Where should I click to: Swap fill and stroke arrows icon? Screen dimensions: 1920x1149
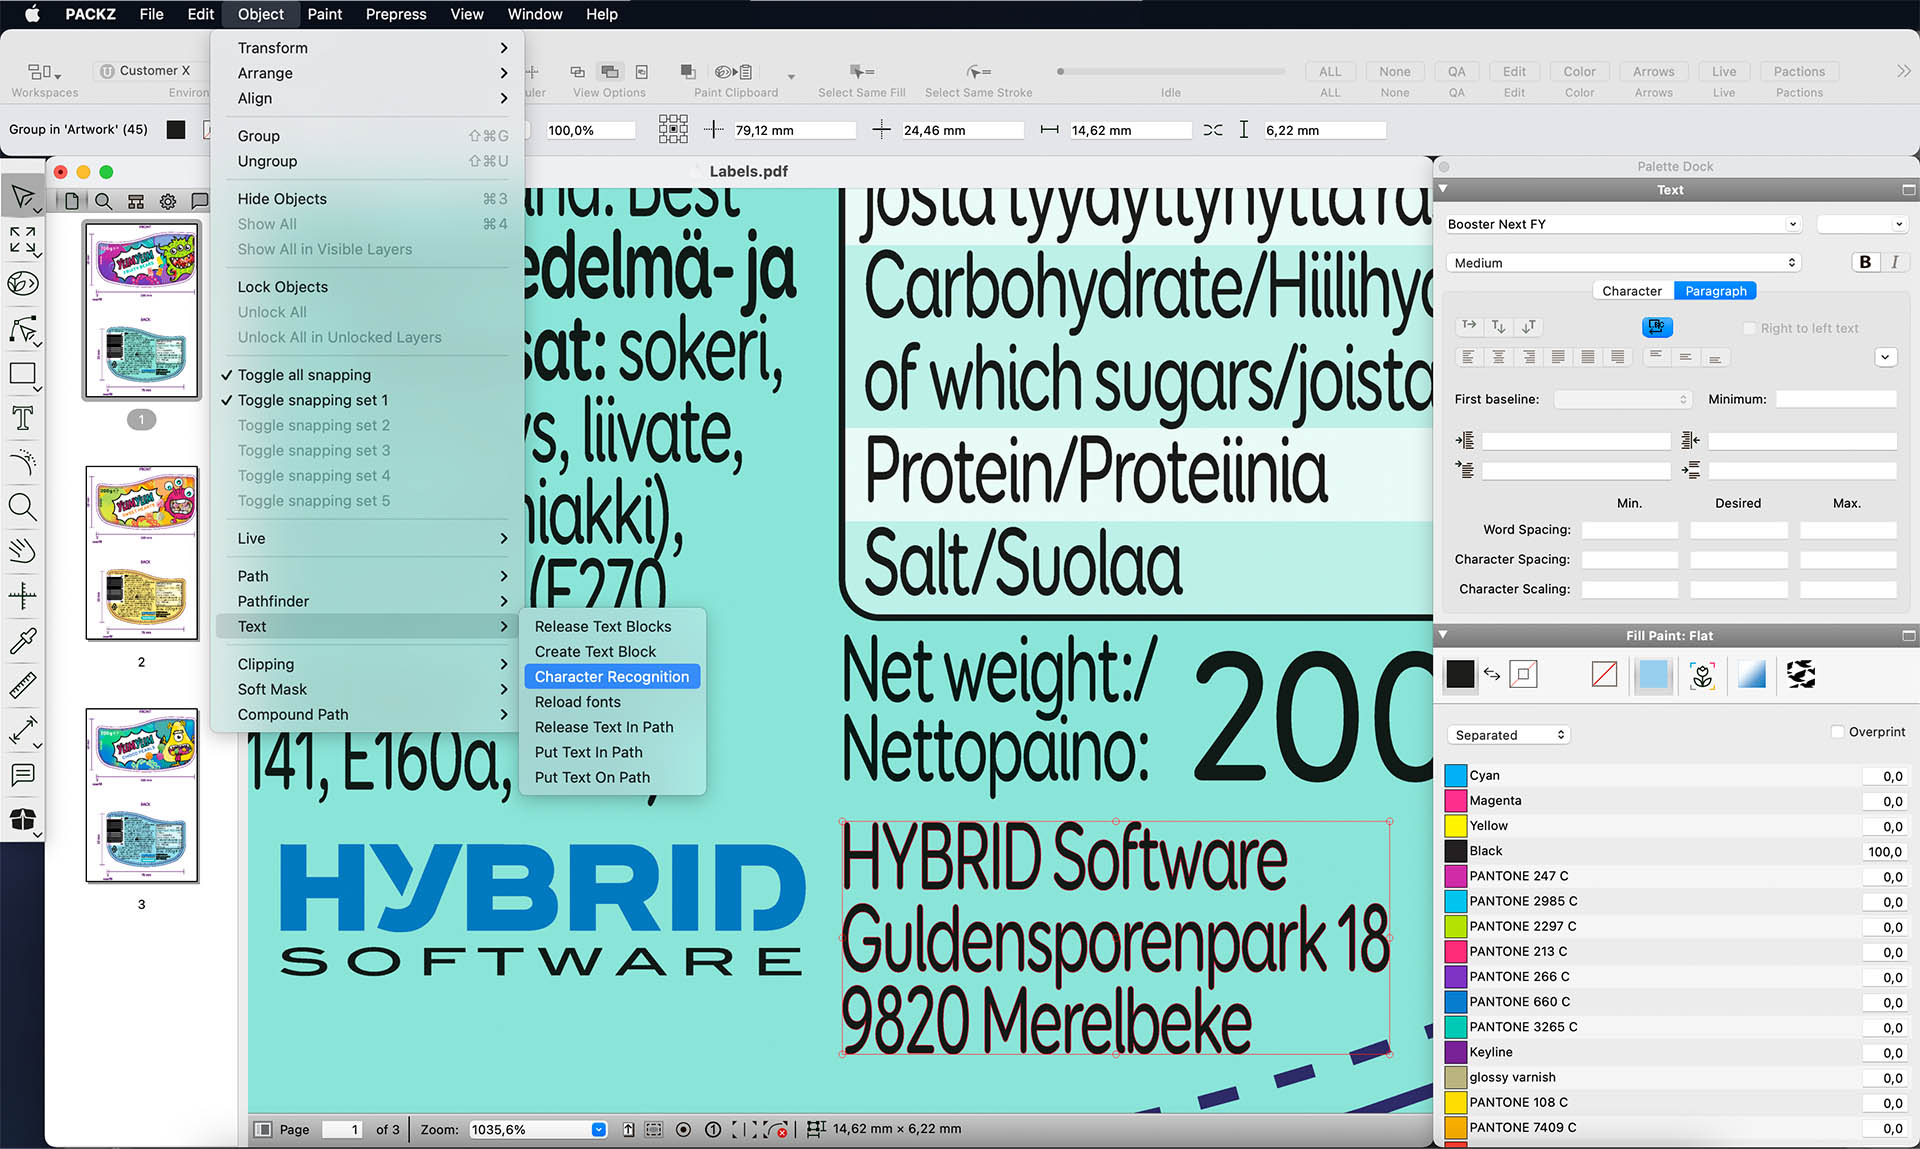coord(1492,674)
